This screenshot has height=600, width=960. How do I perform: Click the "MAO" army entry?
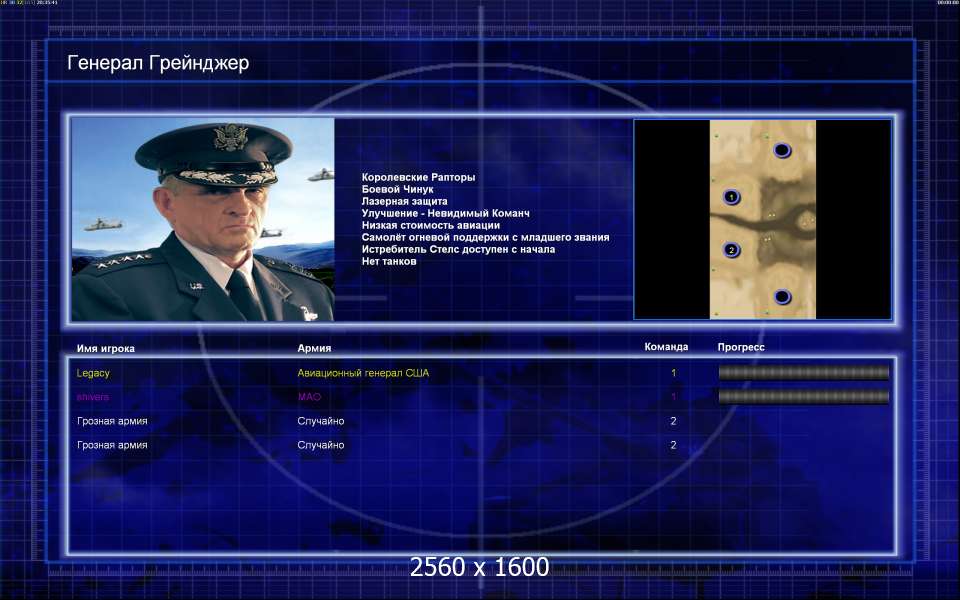pyautogui.click(x=309, y=397)
